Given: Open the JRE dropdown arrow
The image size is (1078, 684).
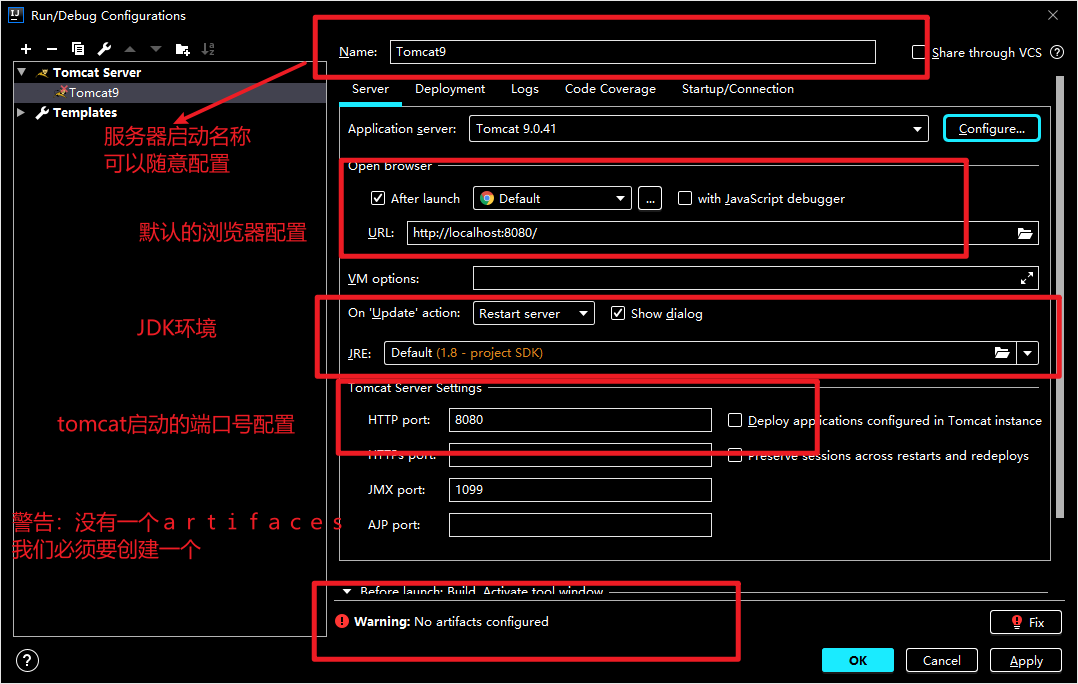Looking at the screenshot, I should [x=1027, y=353].
